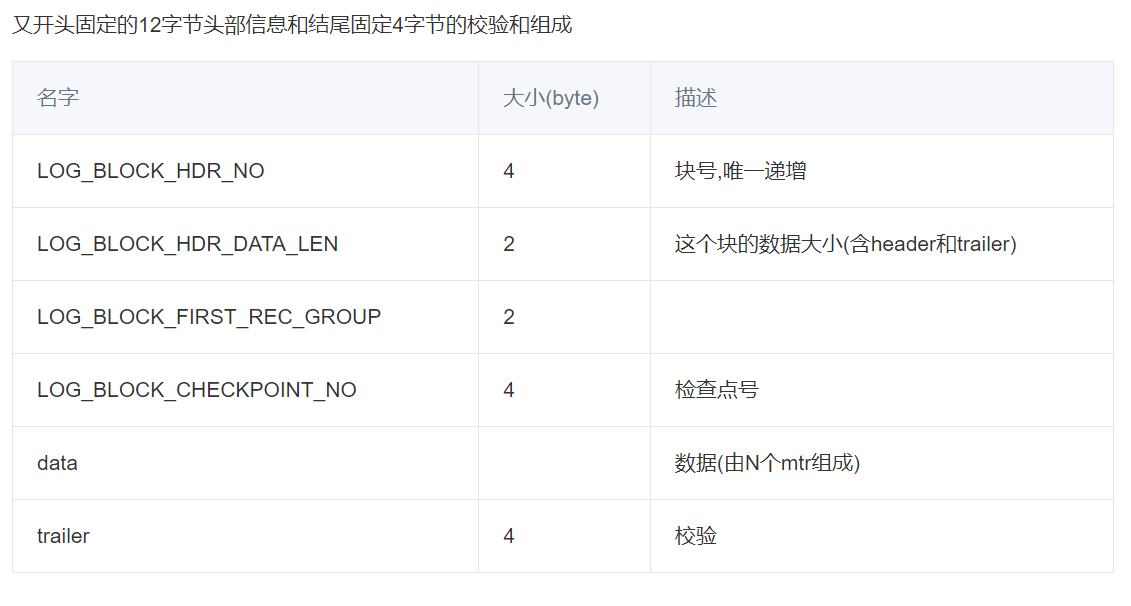The image size is (1131, 606).
Task: Select the LOG_BLOCK_CHECKPOINT_NO cell
Action: pyautogui.click(x=245, y=390)
